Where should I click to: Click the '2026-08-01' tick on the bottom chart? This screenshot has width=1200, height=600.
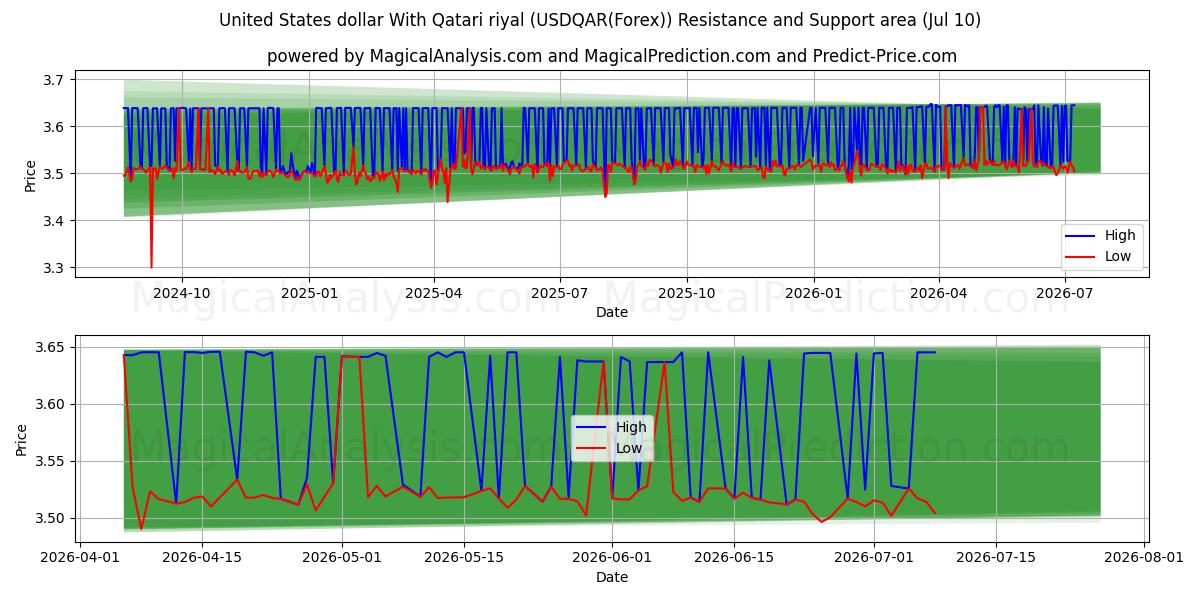pos(1144,557)
